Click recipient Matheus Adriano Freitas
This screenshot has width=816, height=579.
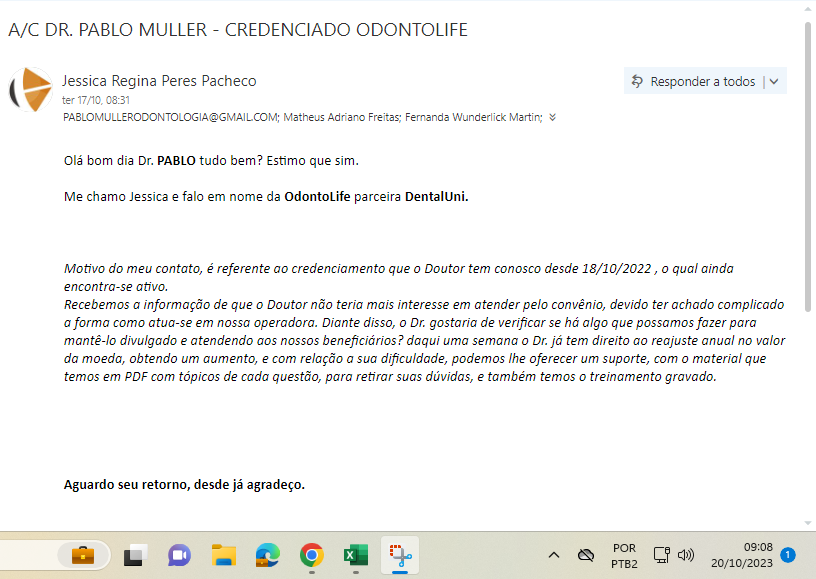click(x=342, y=118)
